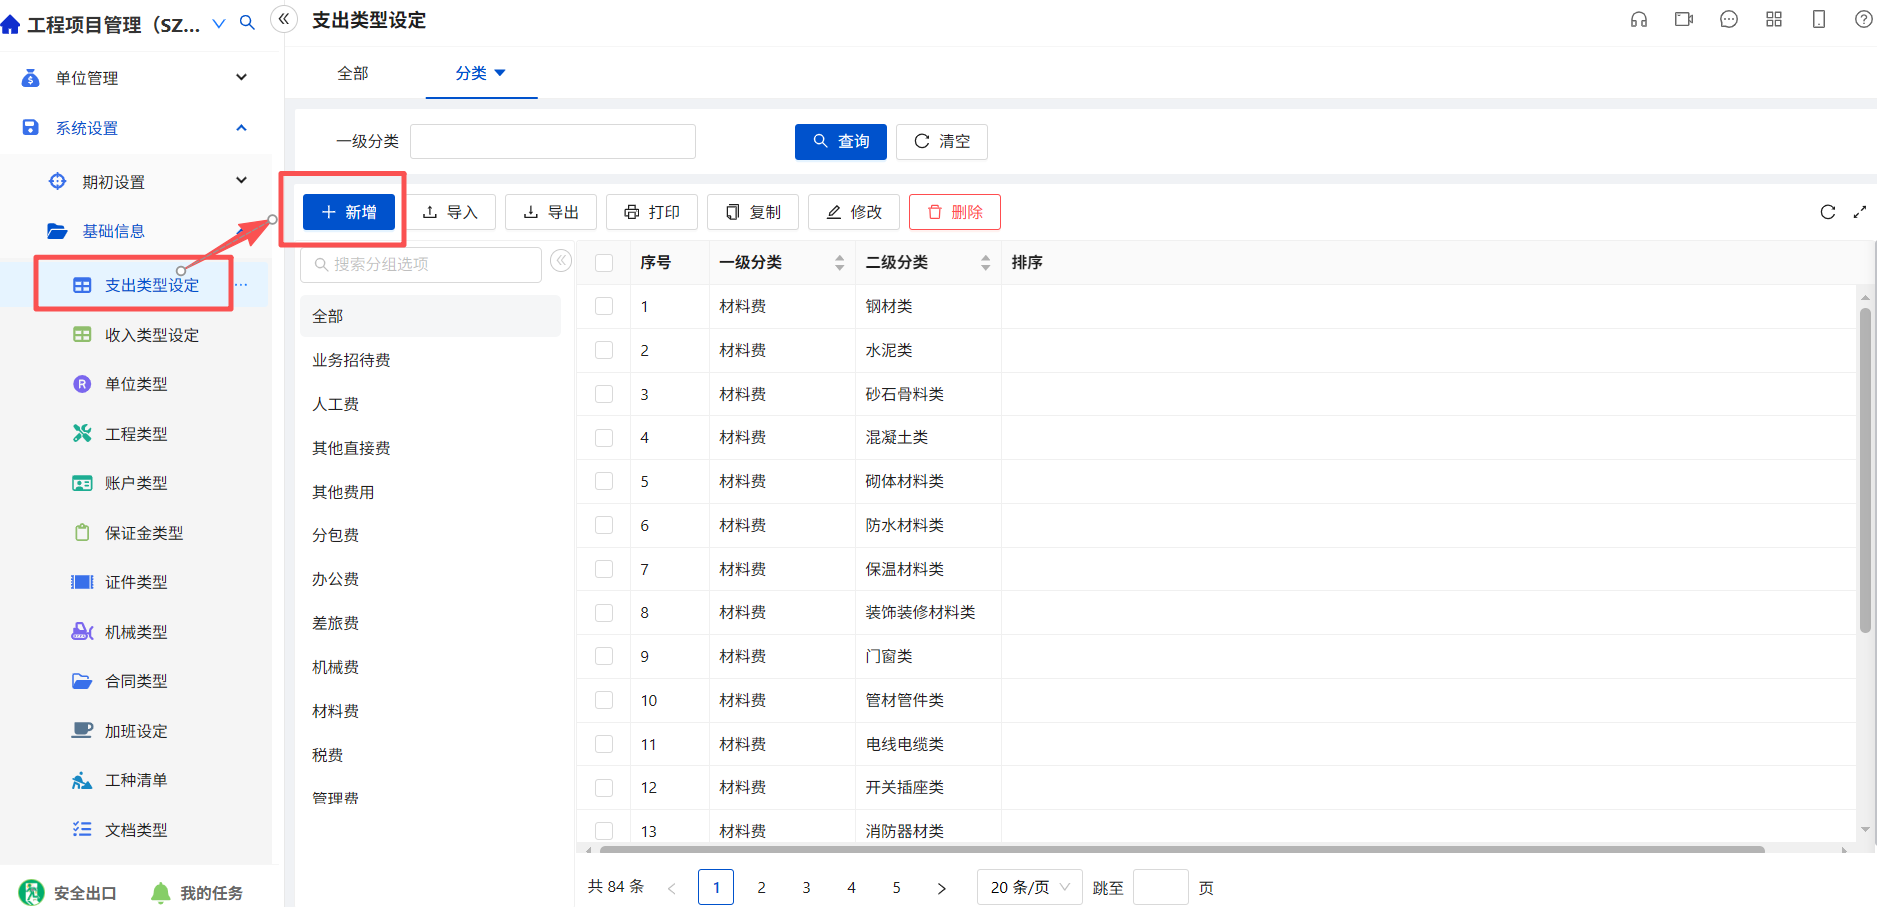Image resolution: width=1877 pixels, height=907 pixels.
Task: Collapse the group panel chevron circle
Action: pos(561,261)
